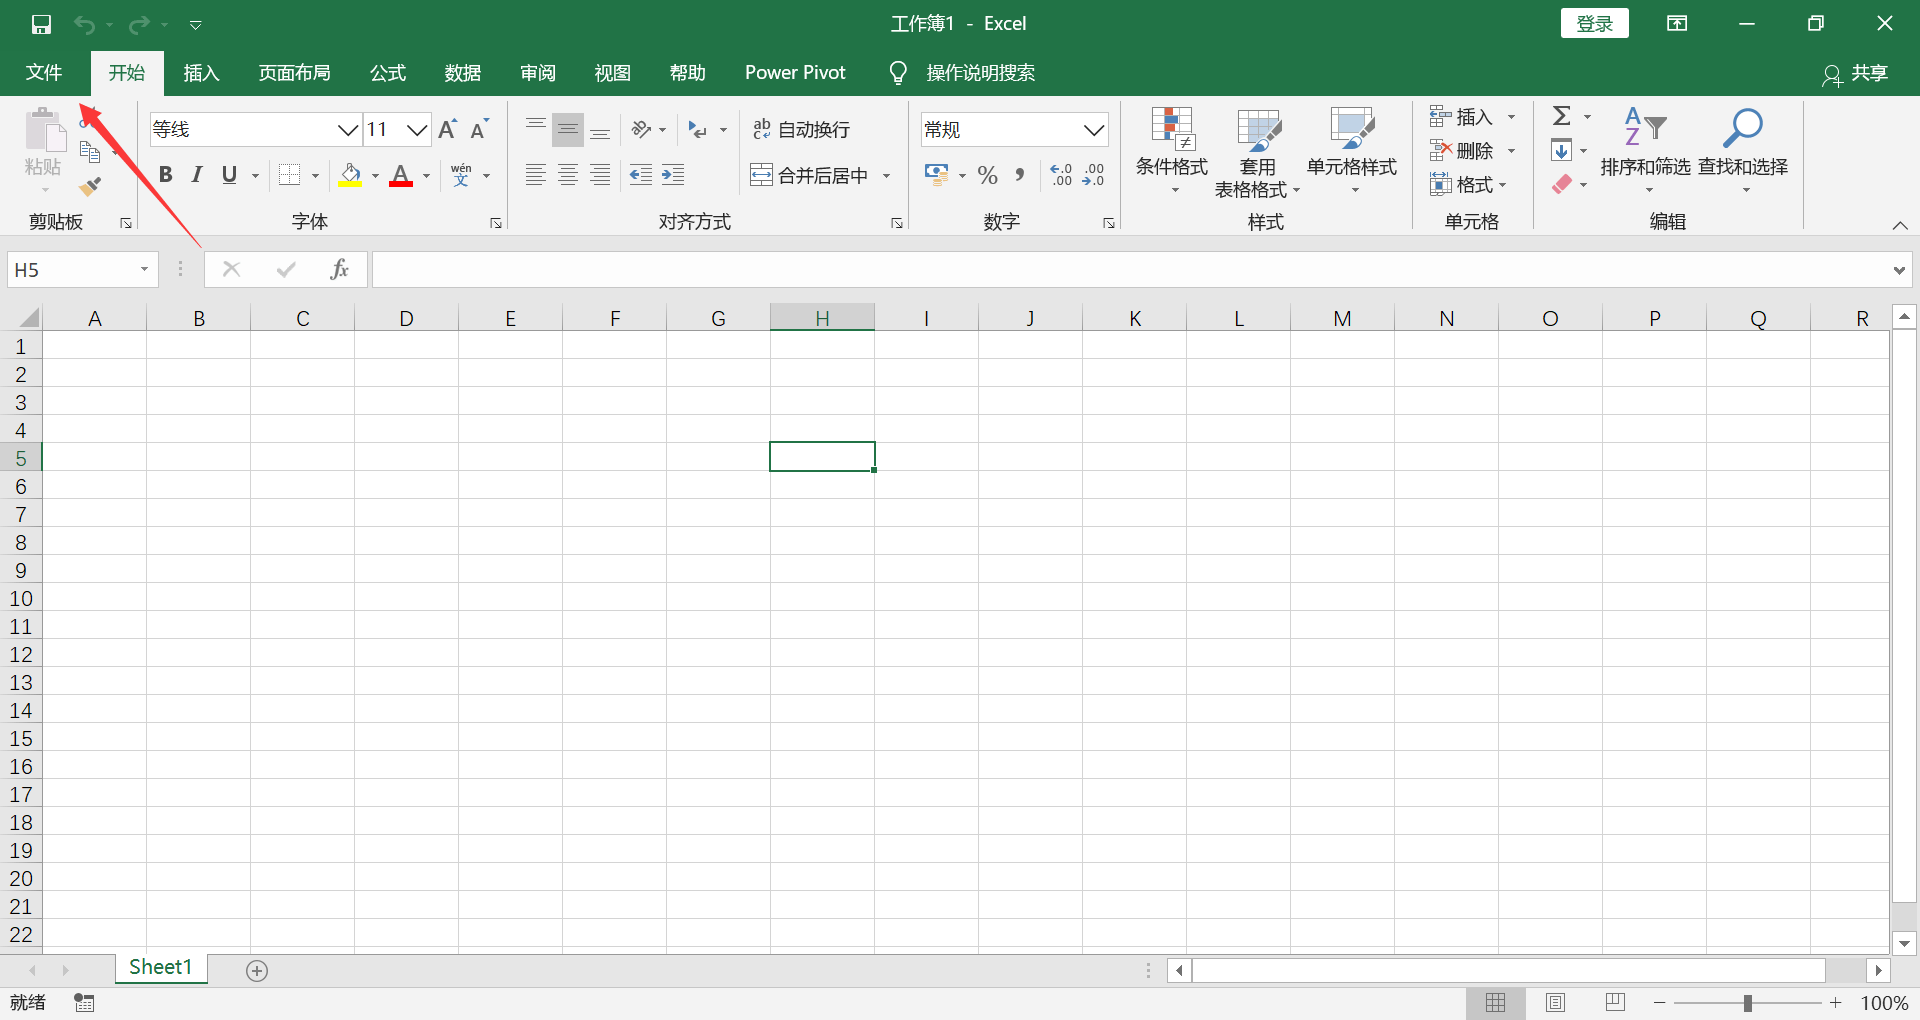Click the Fill down arrow icon

point(1561,150)
